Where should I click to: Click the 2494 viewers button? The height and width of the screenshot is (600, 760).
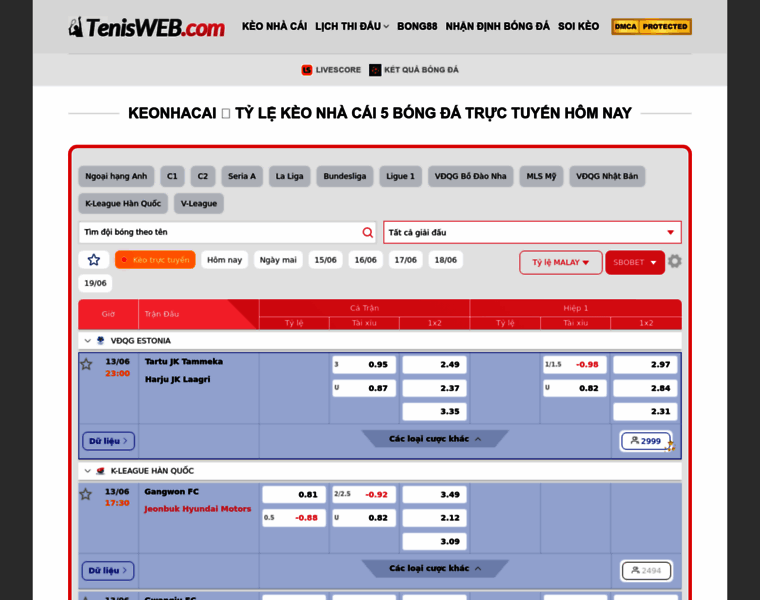(647, 570)
